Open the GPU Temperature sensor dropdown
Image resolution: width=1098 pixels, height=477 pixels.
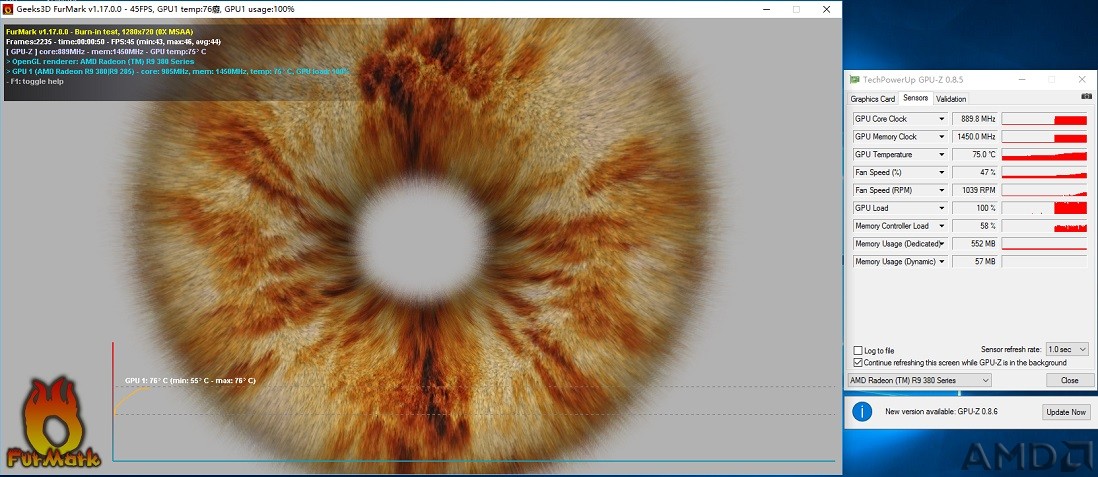tap(942, 155)
